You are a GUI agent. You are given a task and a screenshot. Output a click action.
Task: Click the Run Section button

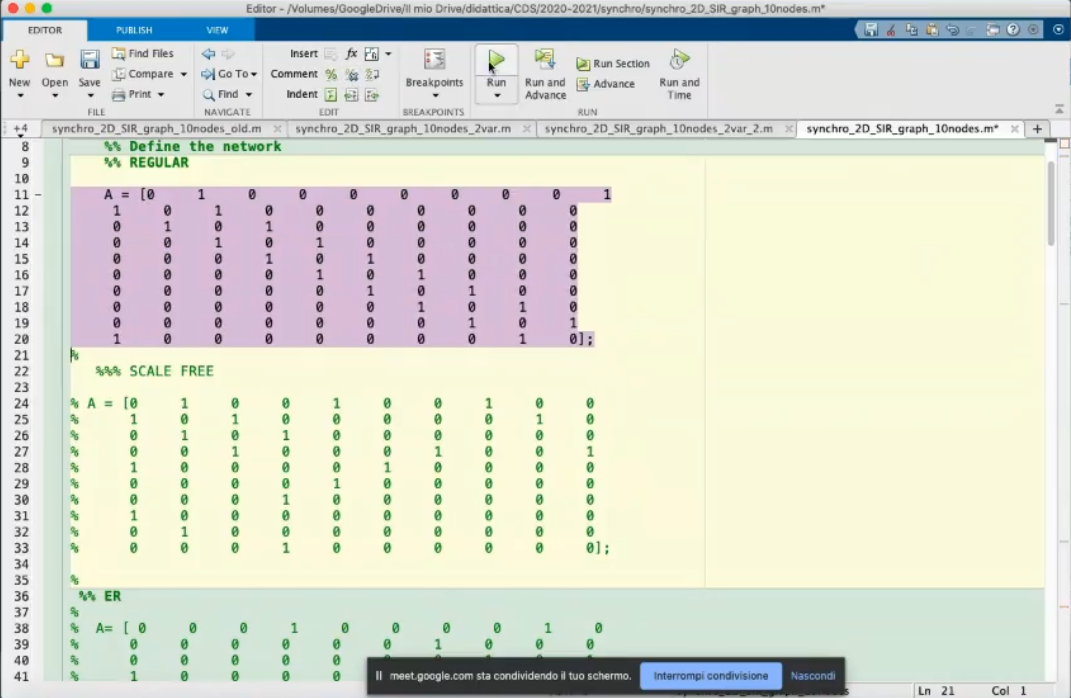point(612,64)
